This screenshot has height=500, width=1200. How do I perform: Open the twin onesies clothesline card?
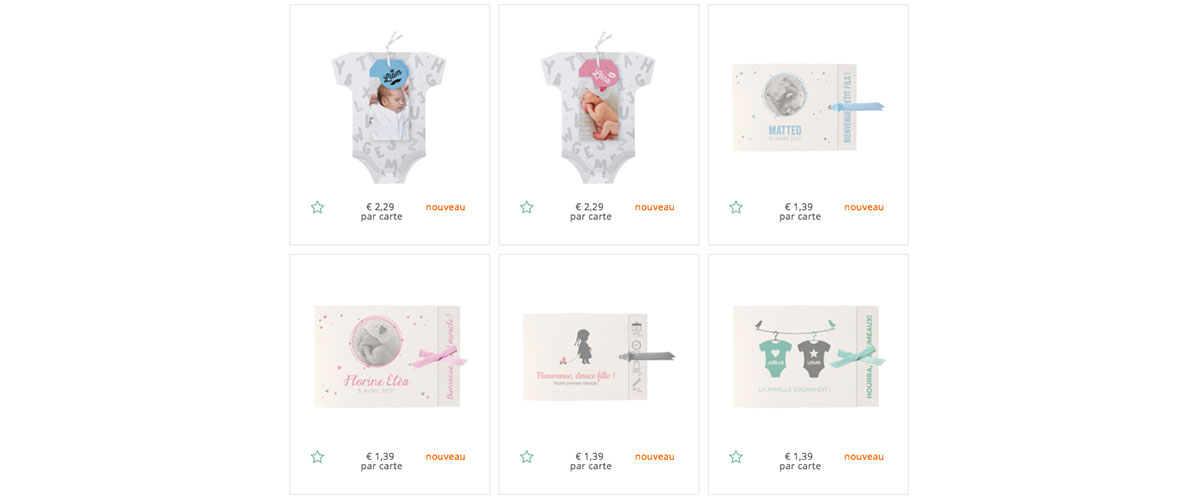click(808, 356)
